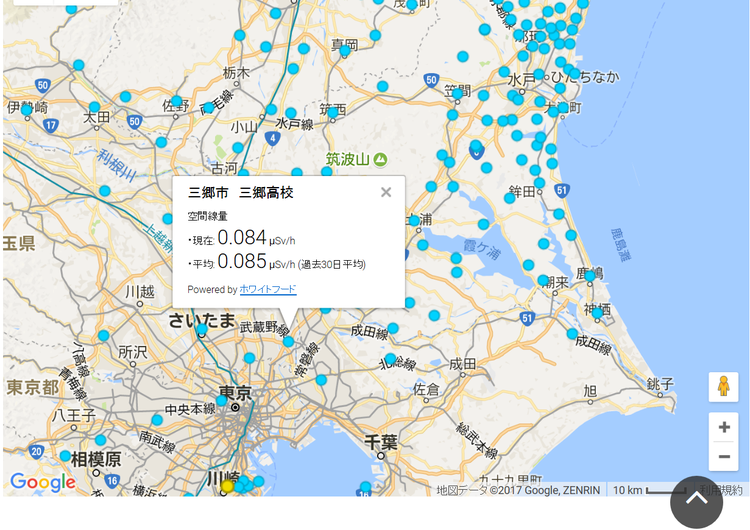Click the route 51 shield near 鉾田
This screenshot has height=530, width=750.
pos(561,190)
